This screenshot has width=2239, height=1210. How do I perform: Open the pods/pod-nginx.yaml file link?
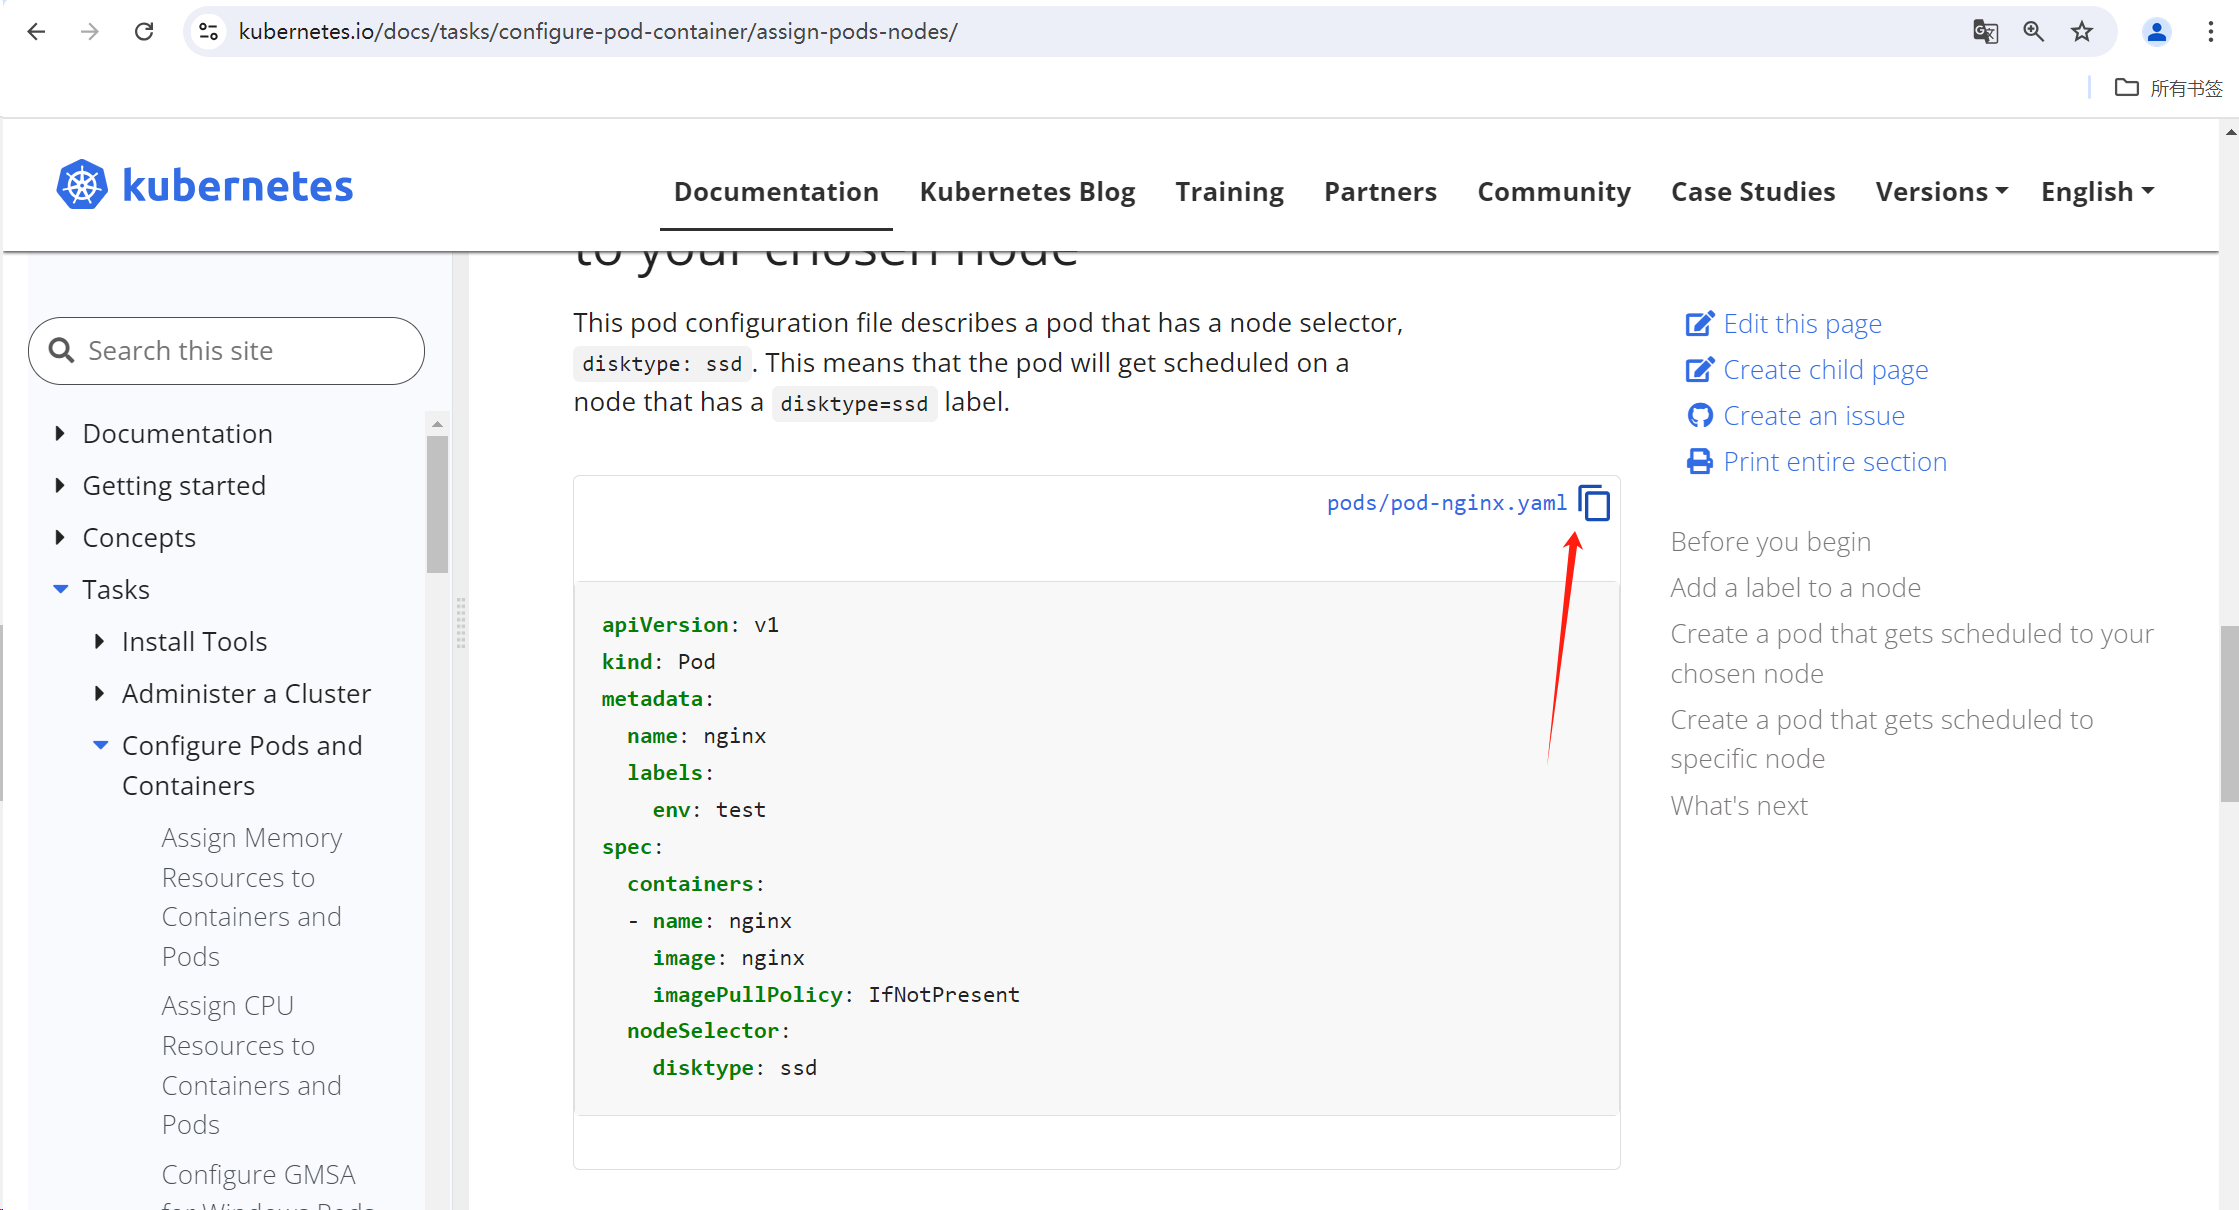1446,503
